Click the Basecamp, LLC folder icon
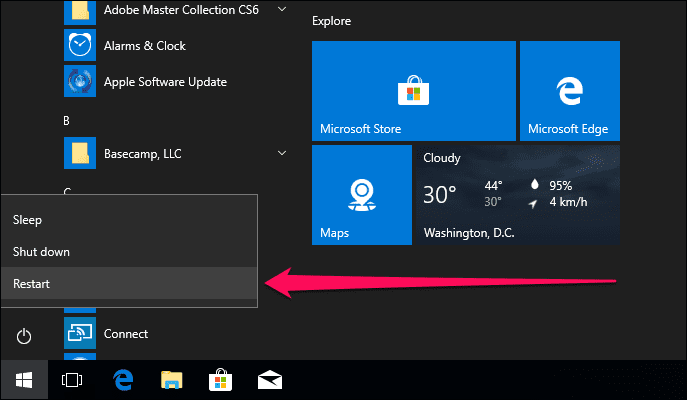This screenshot has height=400, width=687. point(80,153)
